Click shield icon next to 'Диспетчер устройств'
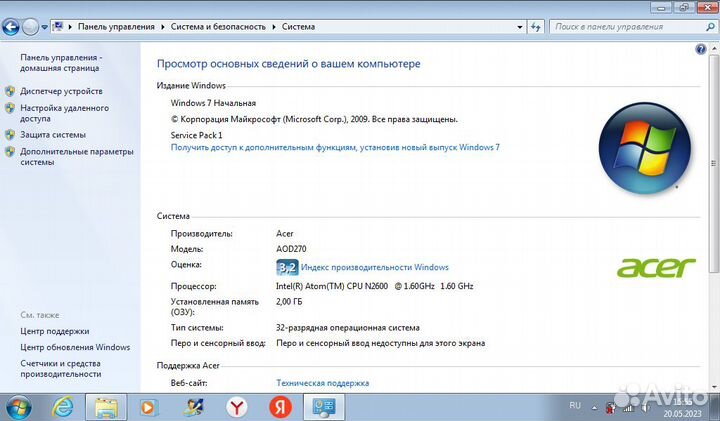The width and height of the screenshot is (720, 421). point(10,91)
